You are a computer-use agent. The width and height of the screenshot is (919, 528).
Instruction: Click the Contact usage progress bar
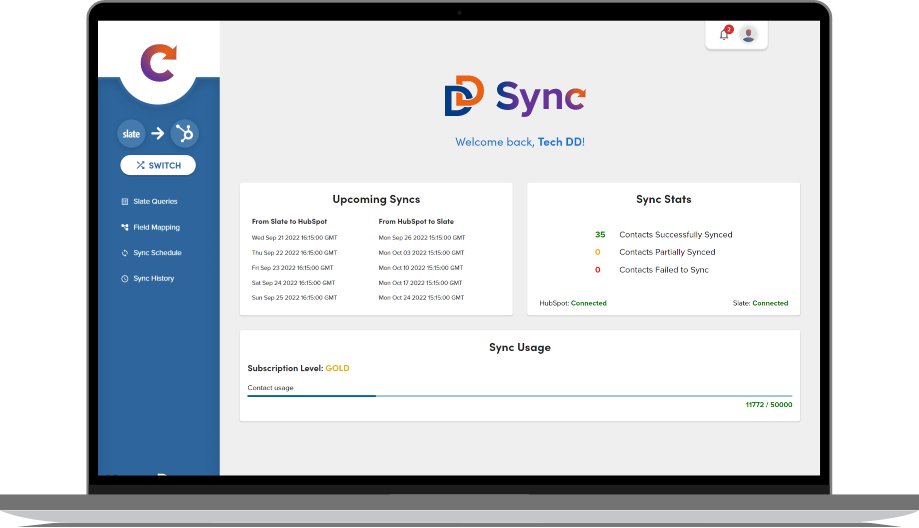[520, 396]
